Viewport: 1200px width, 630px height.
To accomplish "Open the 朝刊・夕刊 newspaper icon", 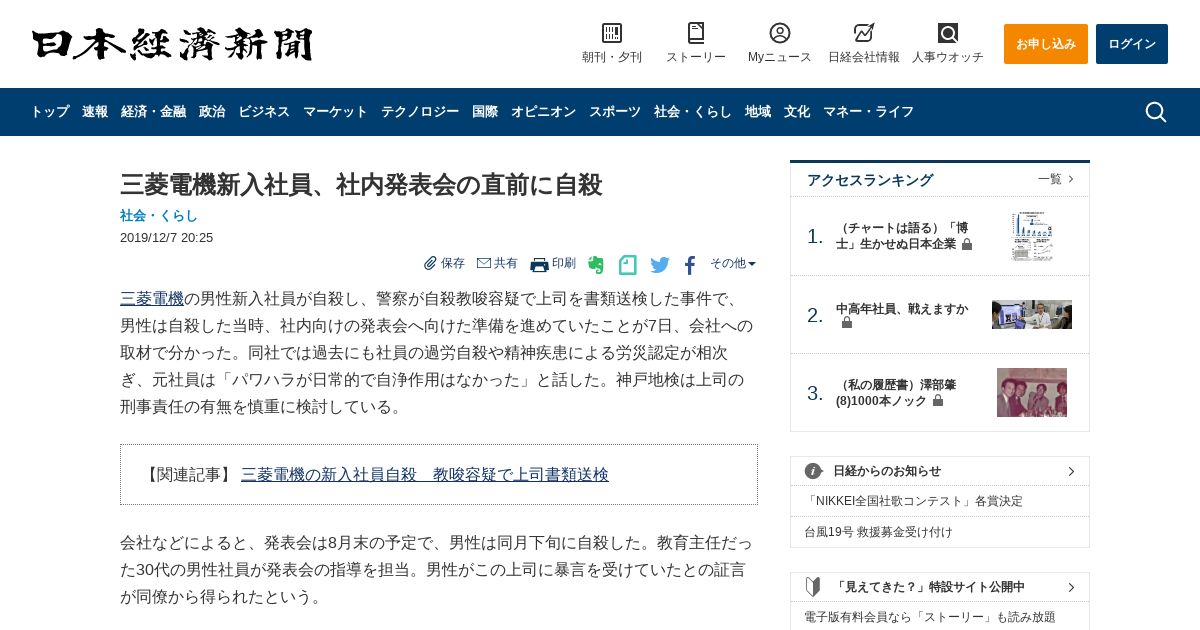I will tap(612, 33).
